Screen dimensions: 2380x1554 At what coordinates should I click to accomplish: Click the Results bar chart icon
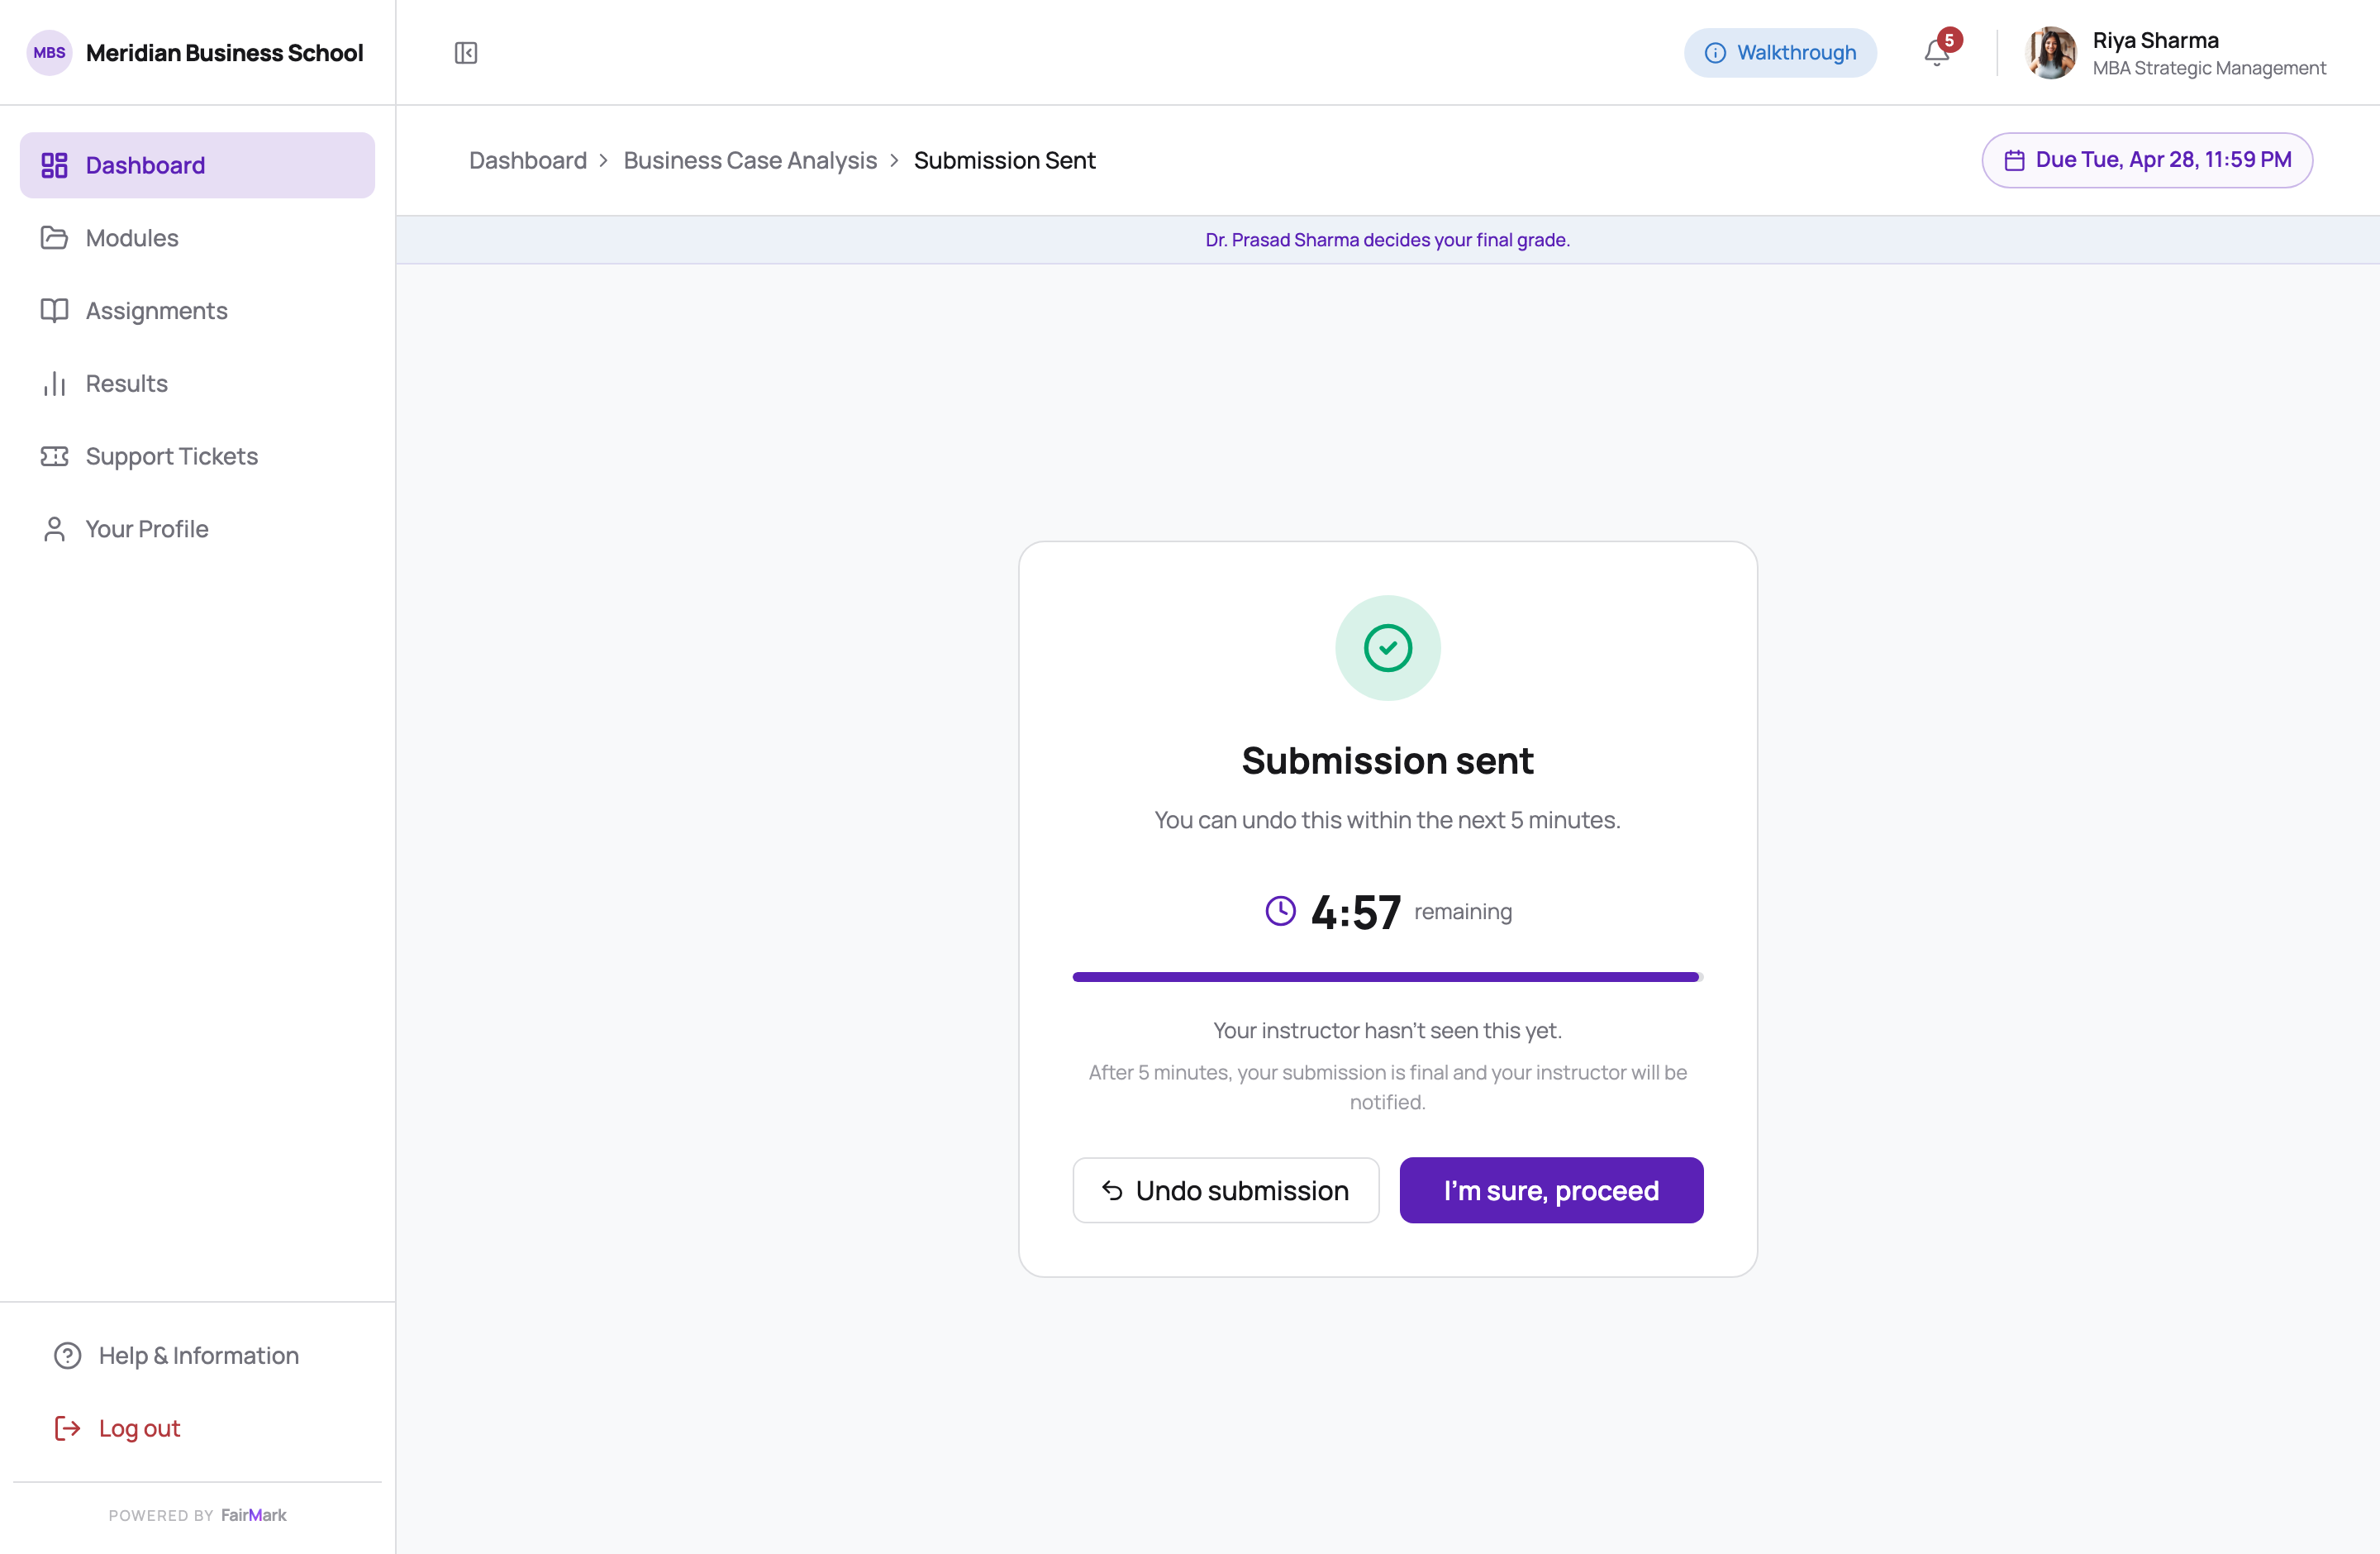(54, 384)
